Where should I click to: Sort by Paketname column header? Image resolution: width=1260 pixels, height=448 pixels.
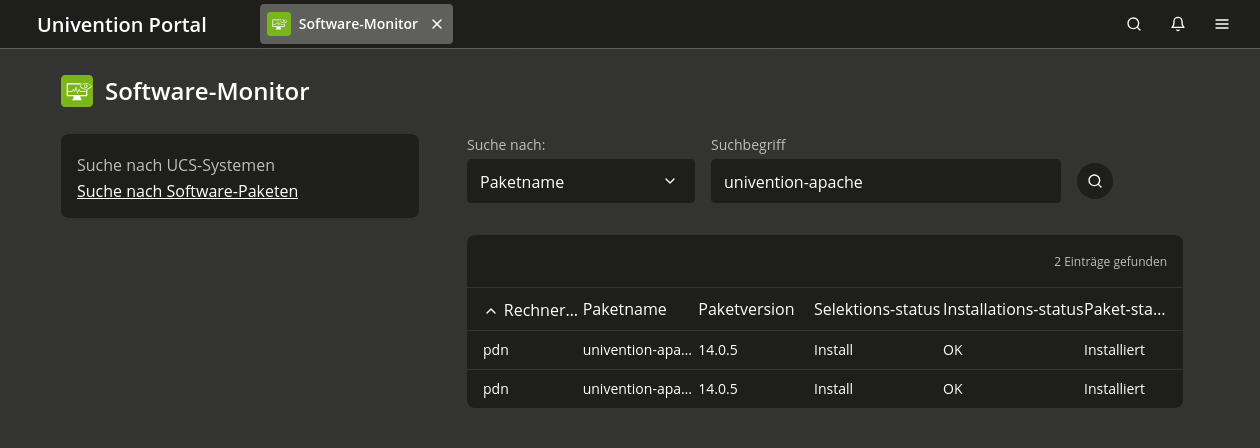[x=624, y=310]
